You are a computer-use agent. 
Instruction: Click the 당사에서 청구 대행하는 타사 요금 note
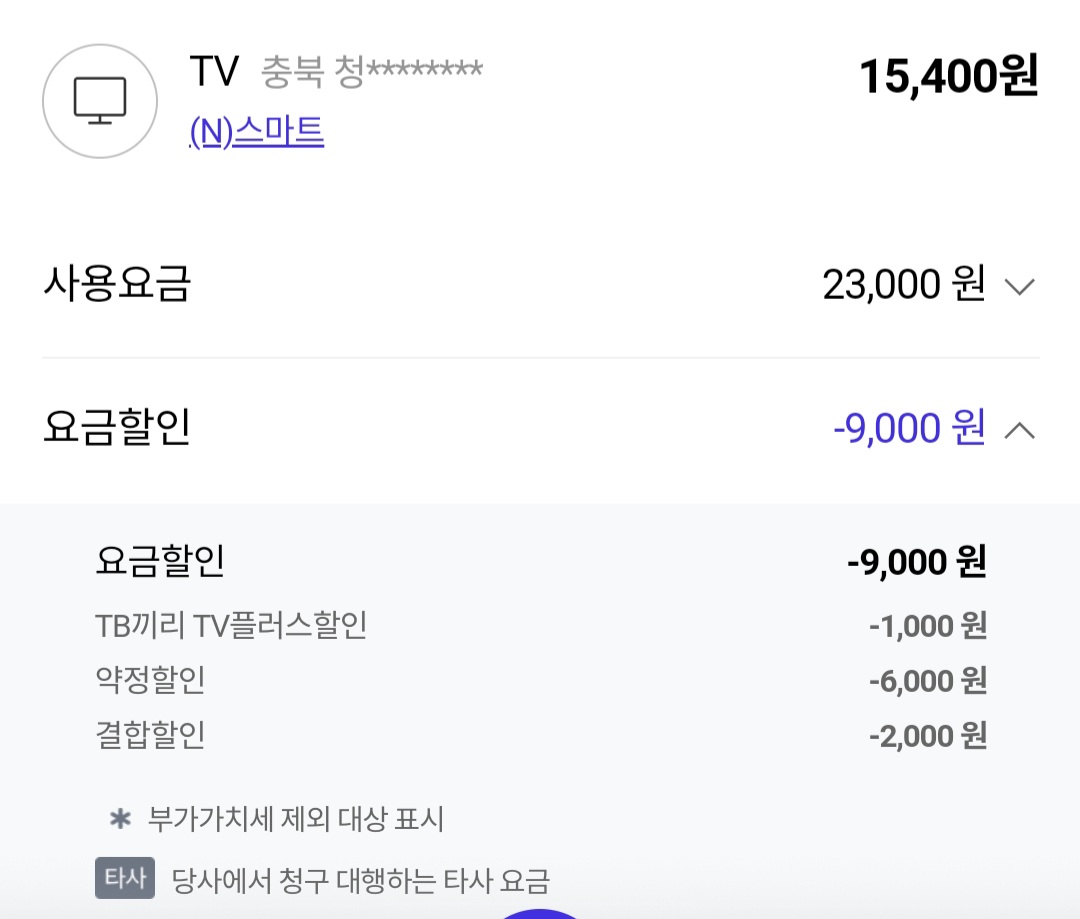(x=361, y=881)
